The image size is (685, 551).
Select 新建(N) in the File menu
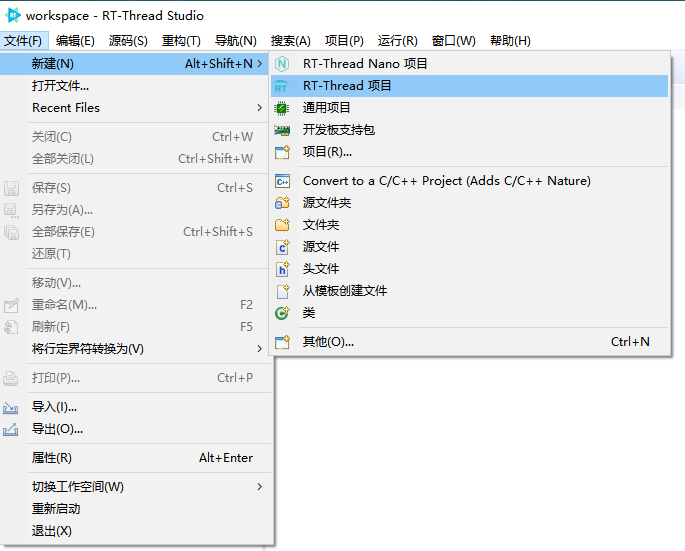134,64
